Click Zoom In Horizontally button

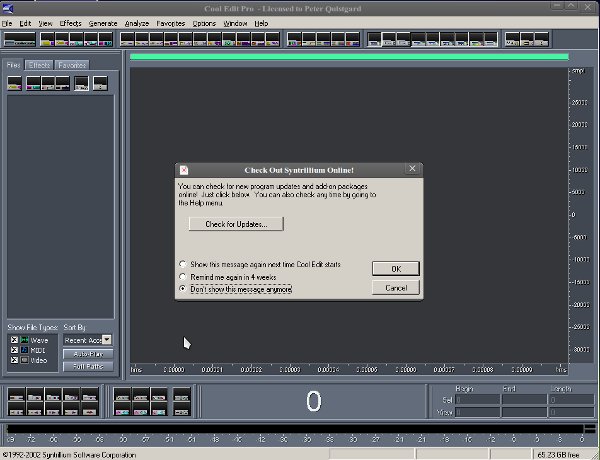pyautogui.click(x=122, y=395)
